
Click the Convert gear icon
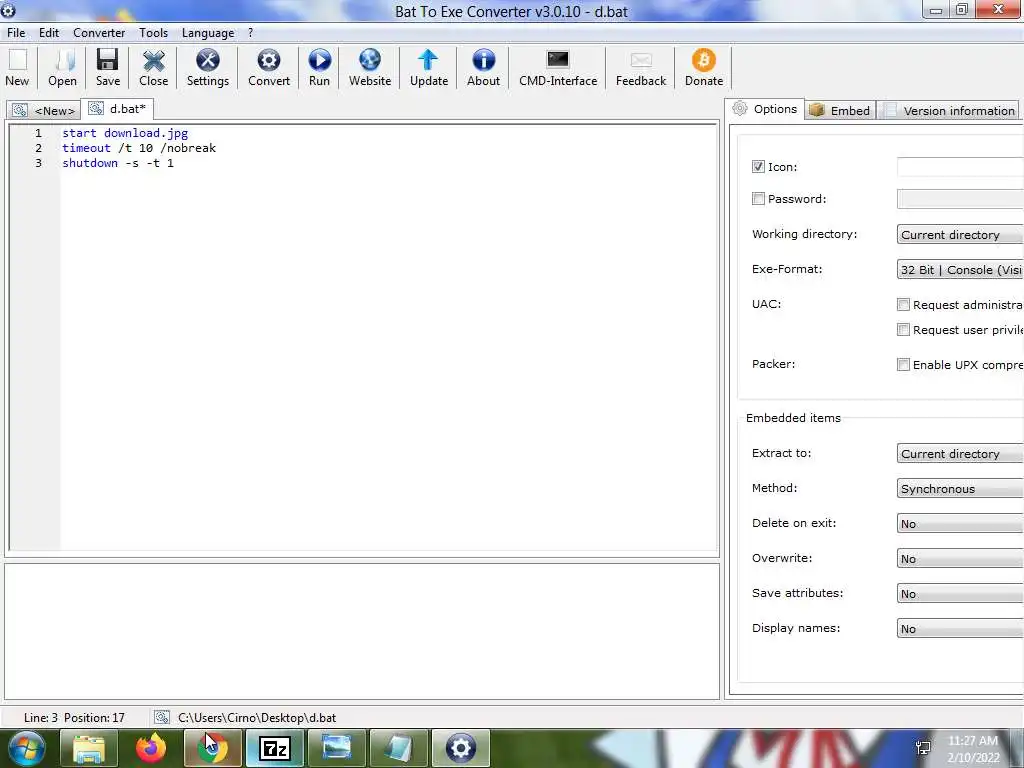pos(268,67)
